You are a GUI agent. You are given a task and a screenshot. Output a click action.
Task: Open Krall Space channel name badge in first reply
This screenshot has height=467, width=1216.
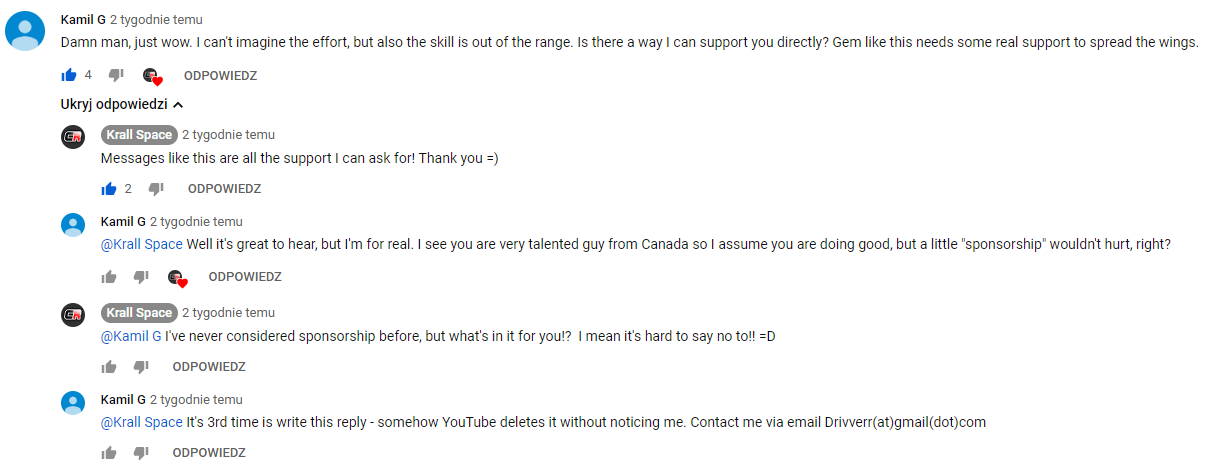(x=139, y=135)
